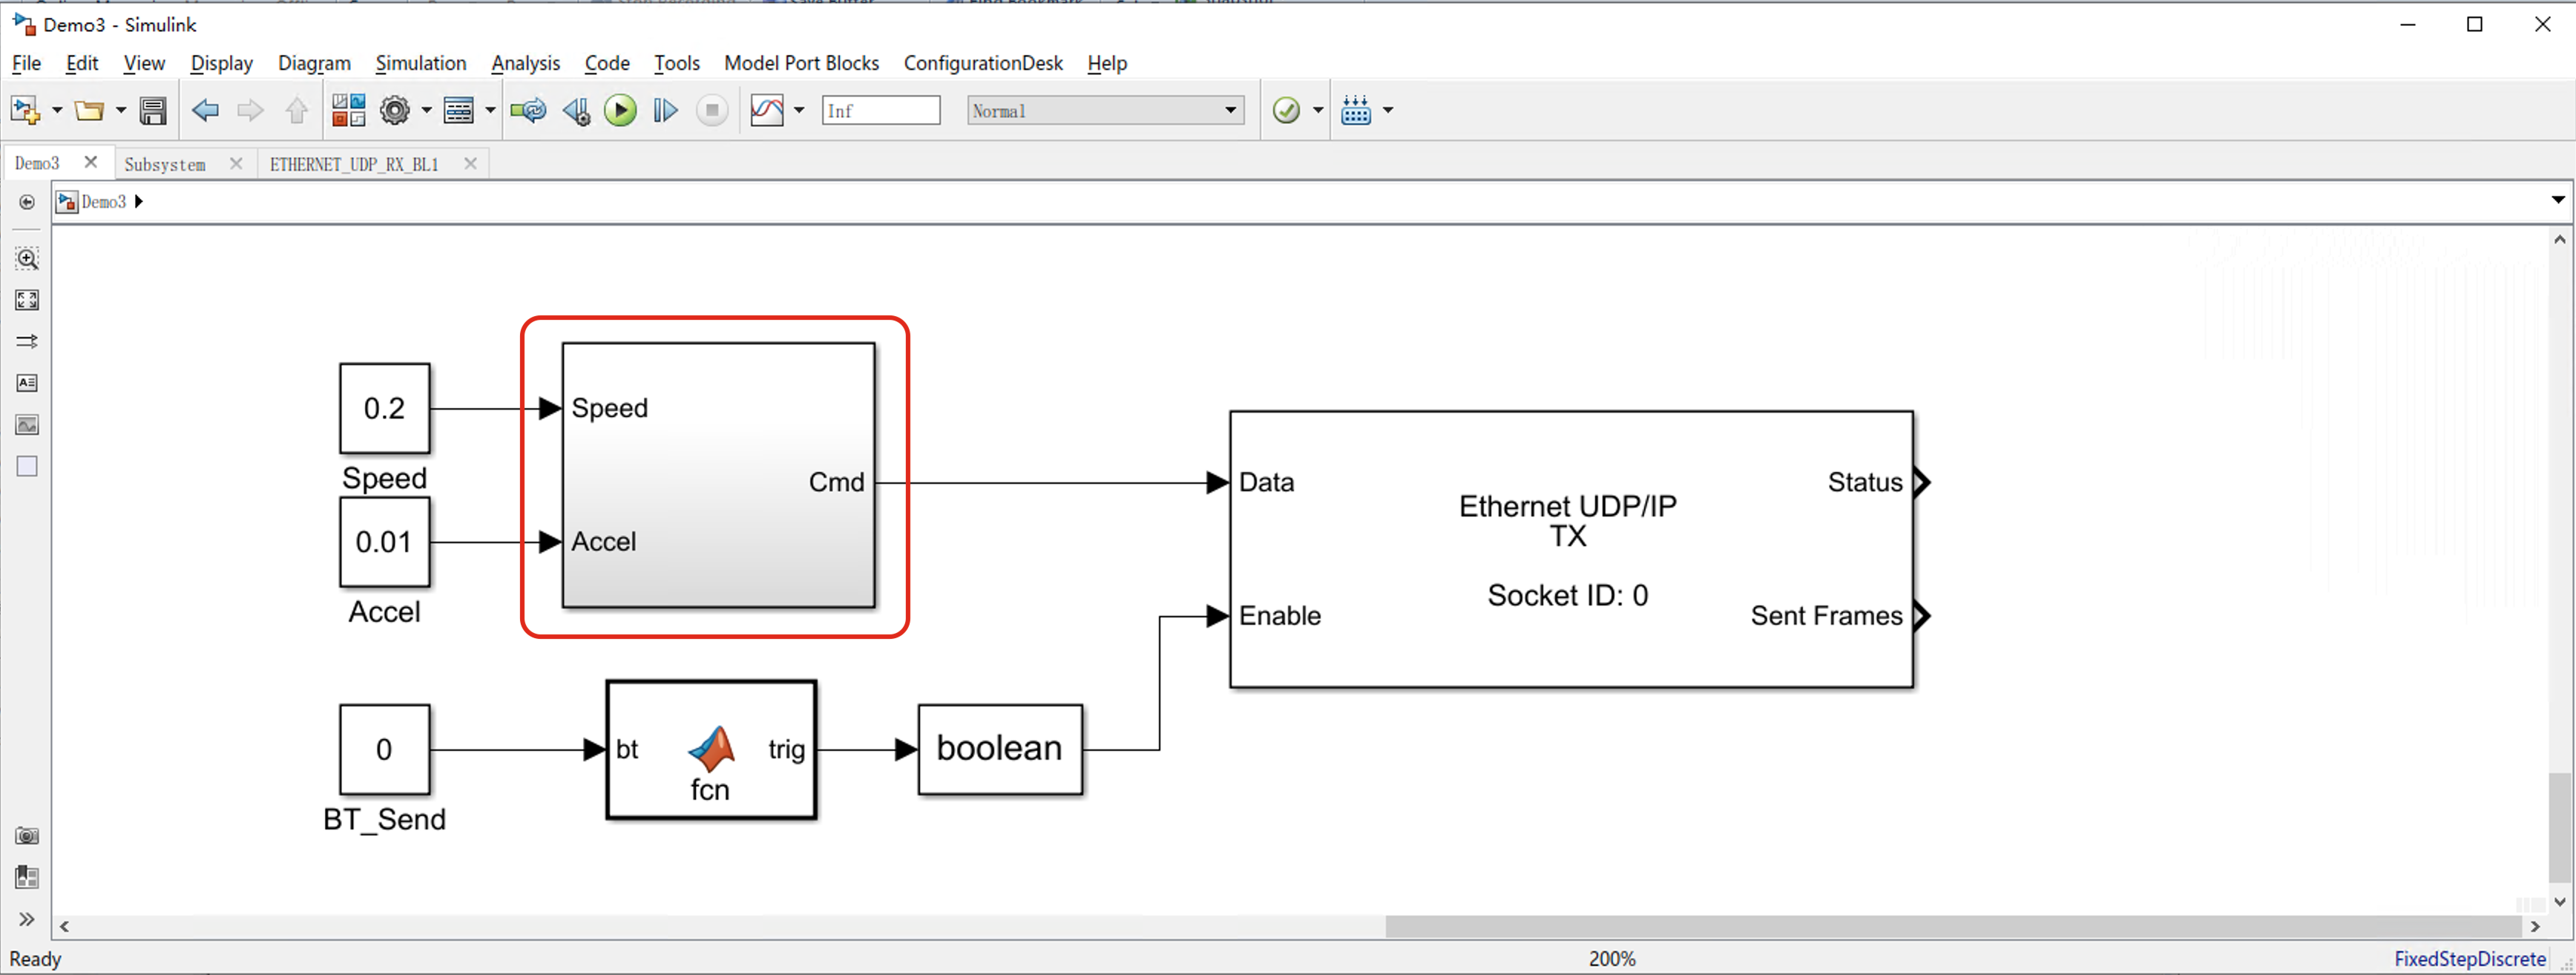
Task: Expand the Build Model dropdown arrow
Action: point(1388,110)
